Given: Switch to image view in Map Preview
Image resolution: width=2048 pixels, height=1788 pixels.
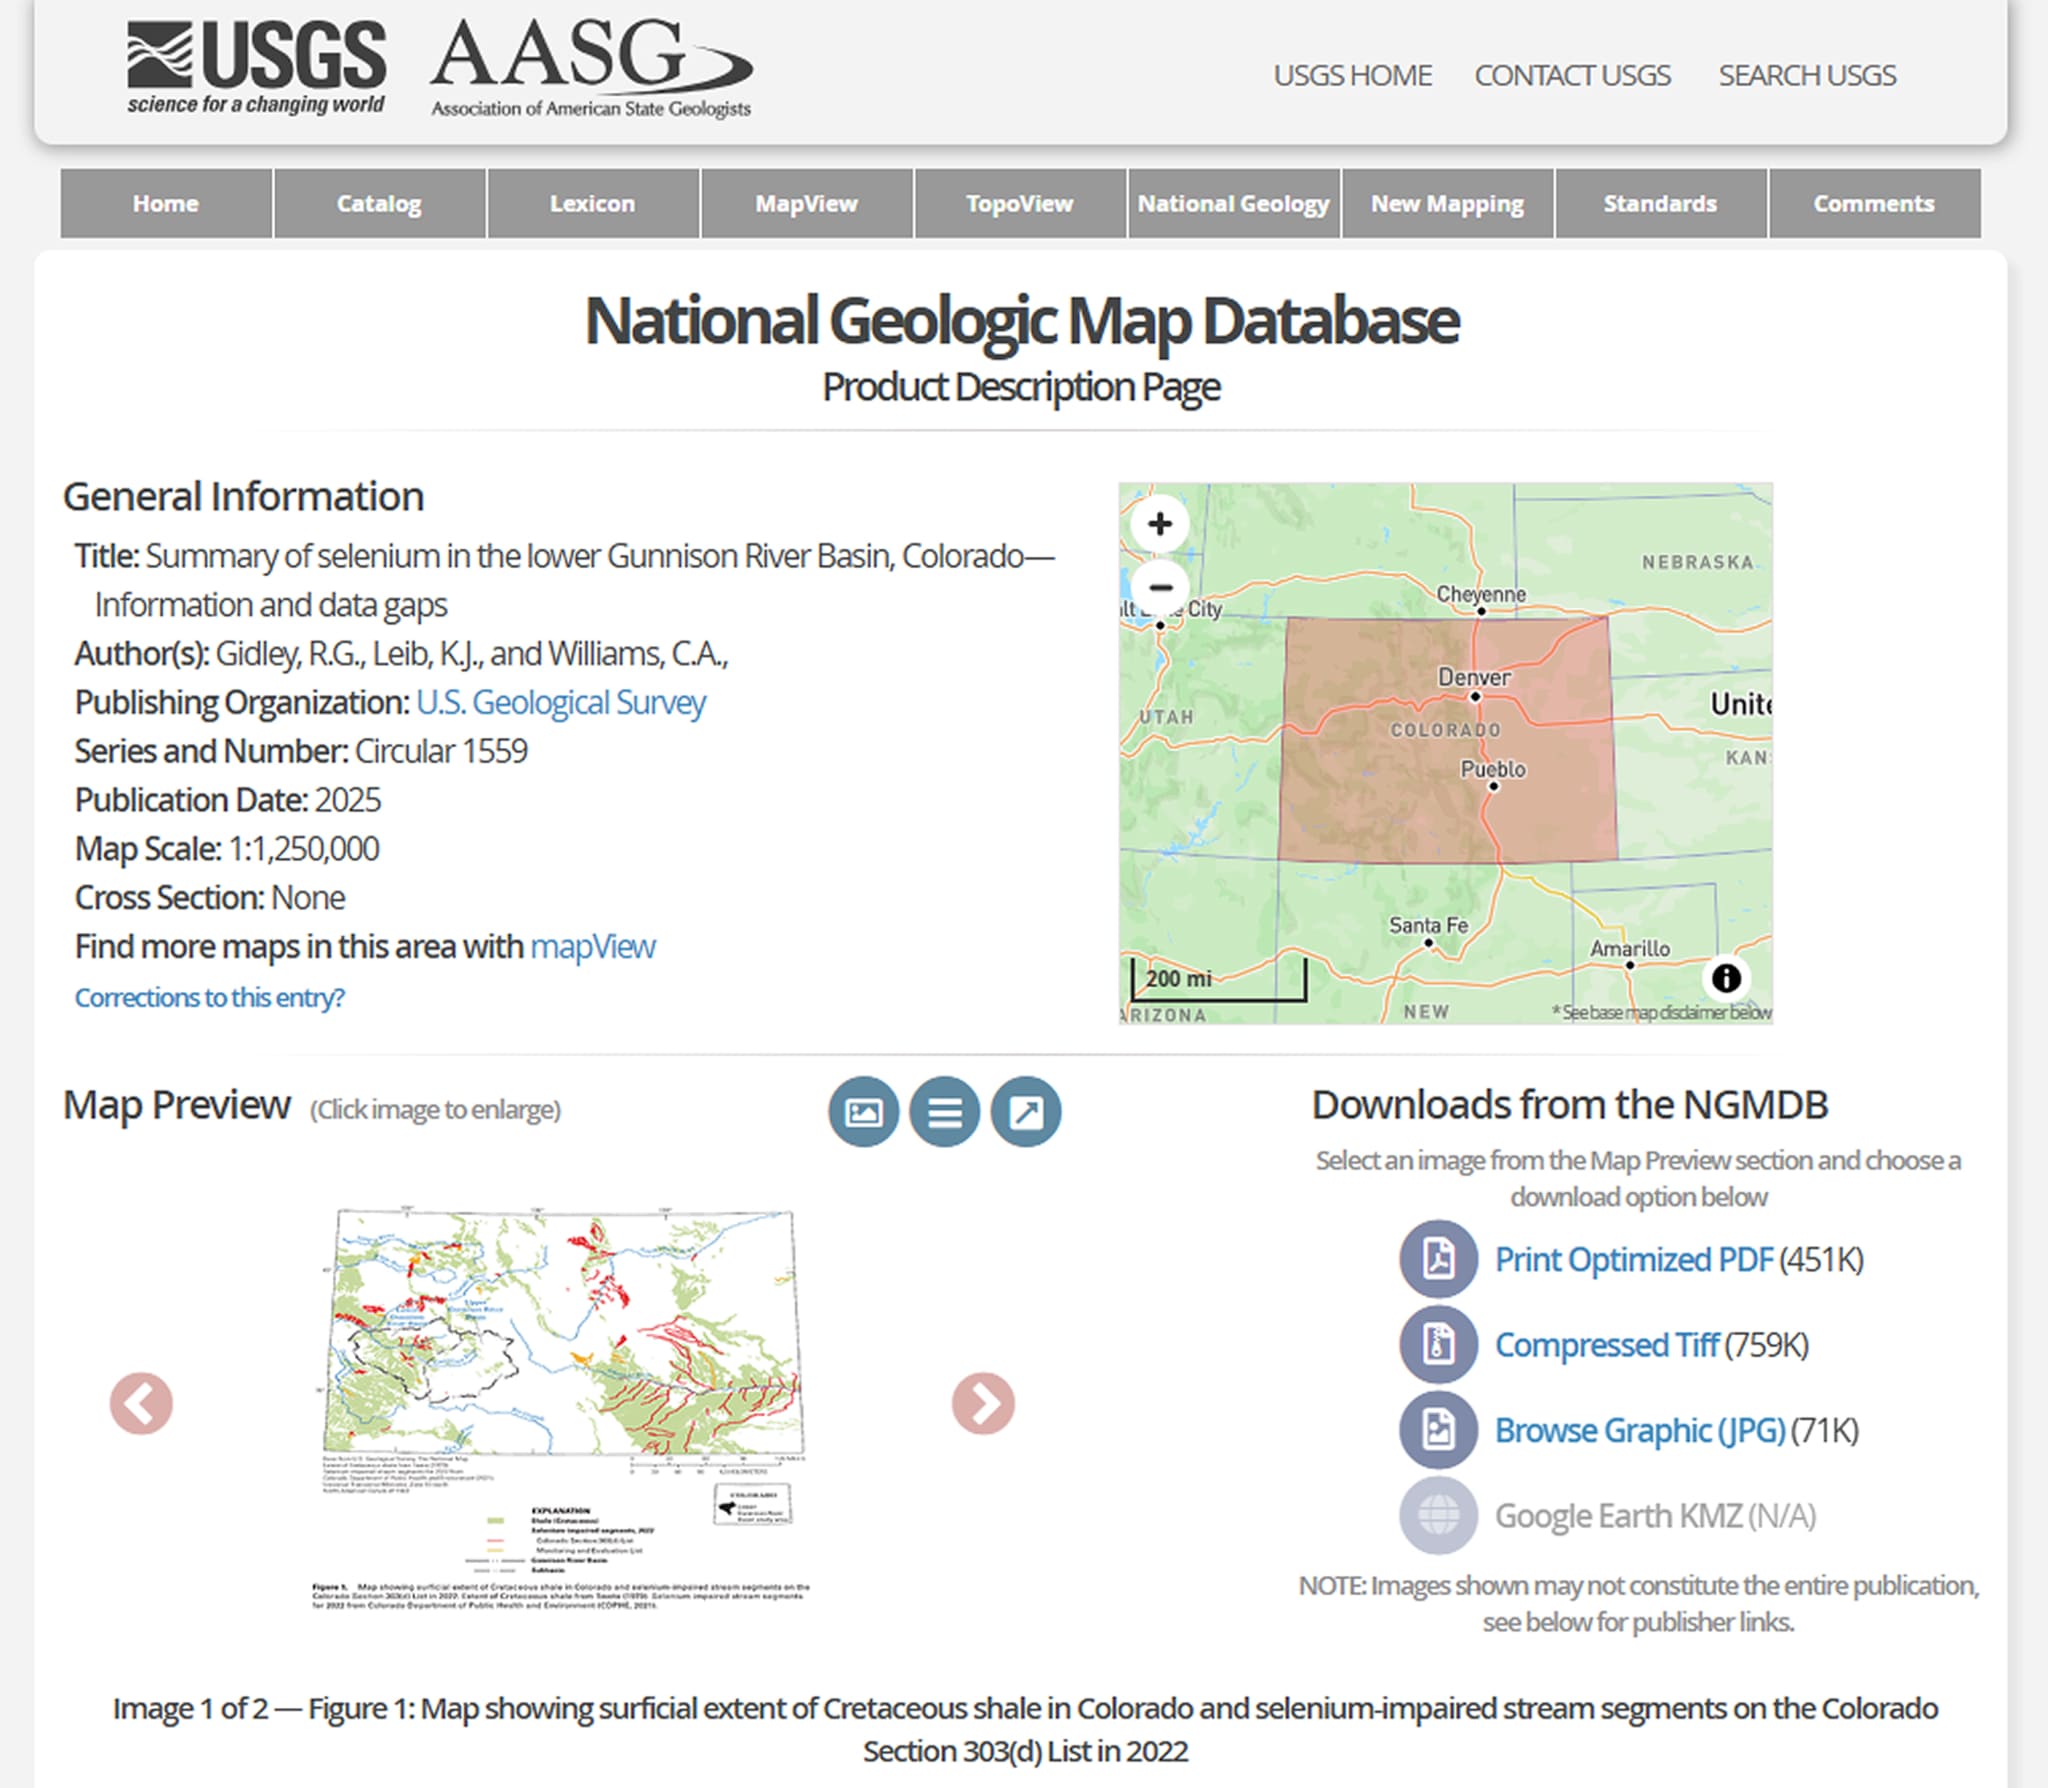Looking at the screenshot, I should point(863,1111).
